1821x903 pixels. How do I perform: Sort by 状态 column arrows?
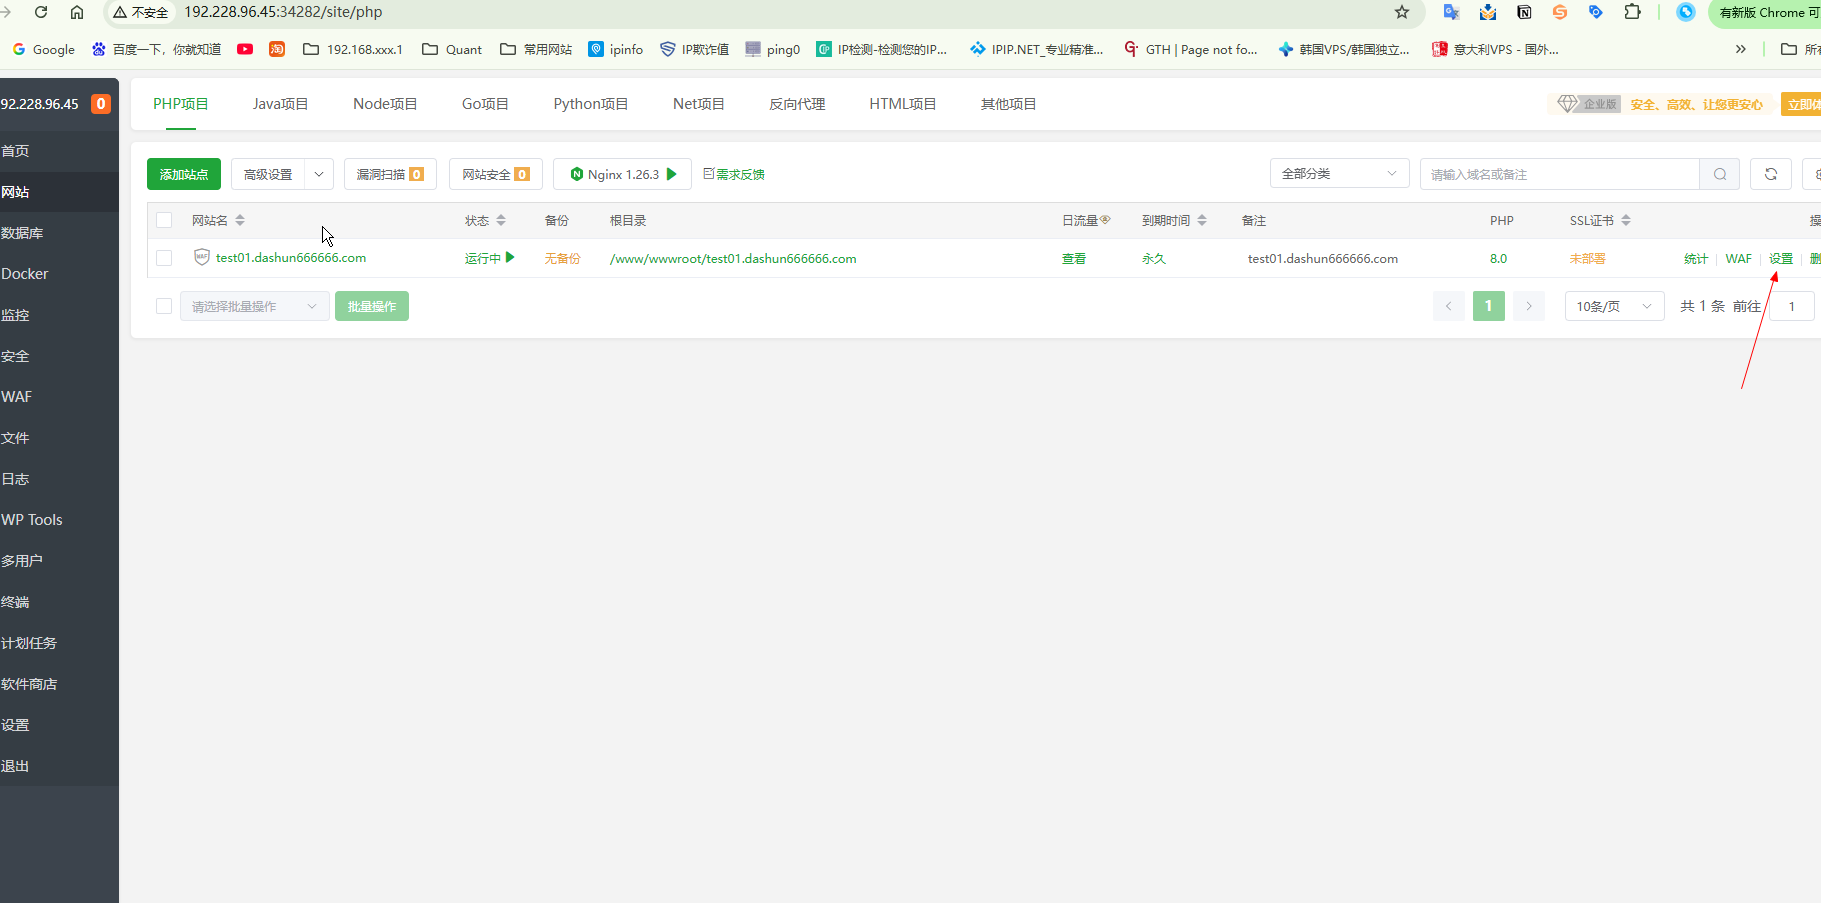[501, 220]
